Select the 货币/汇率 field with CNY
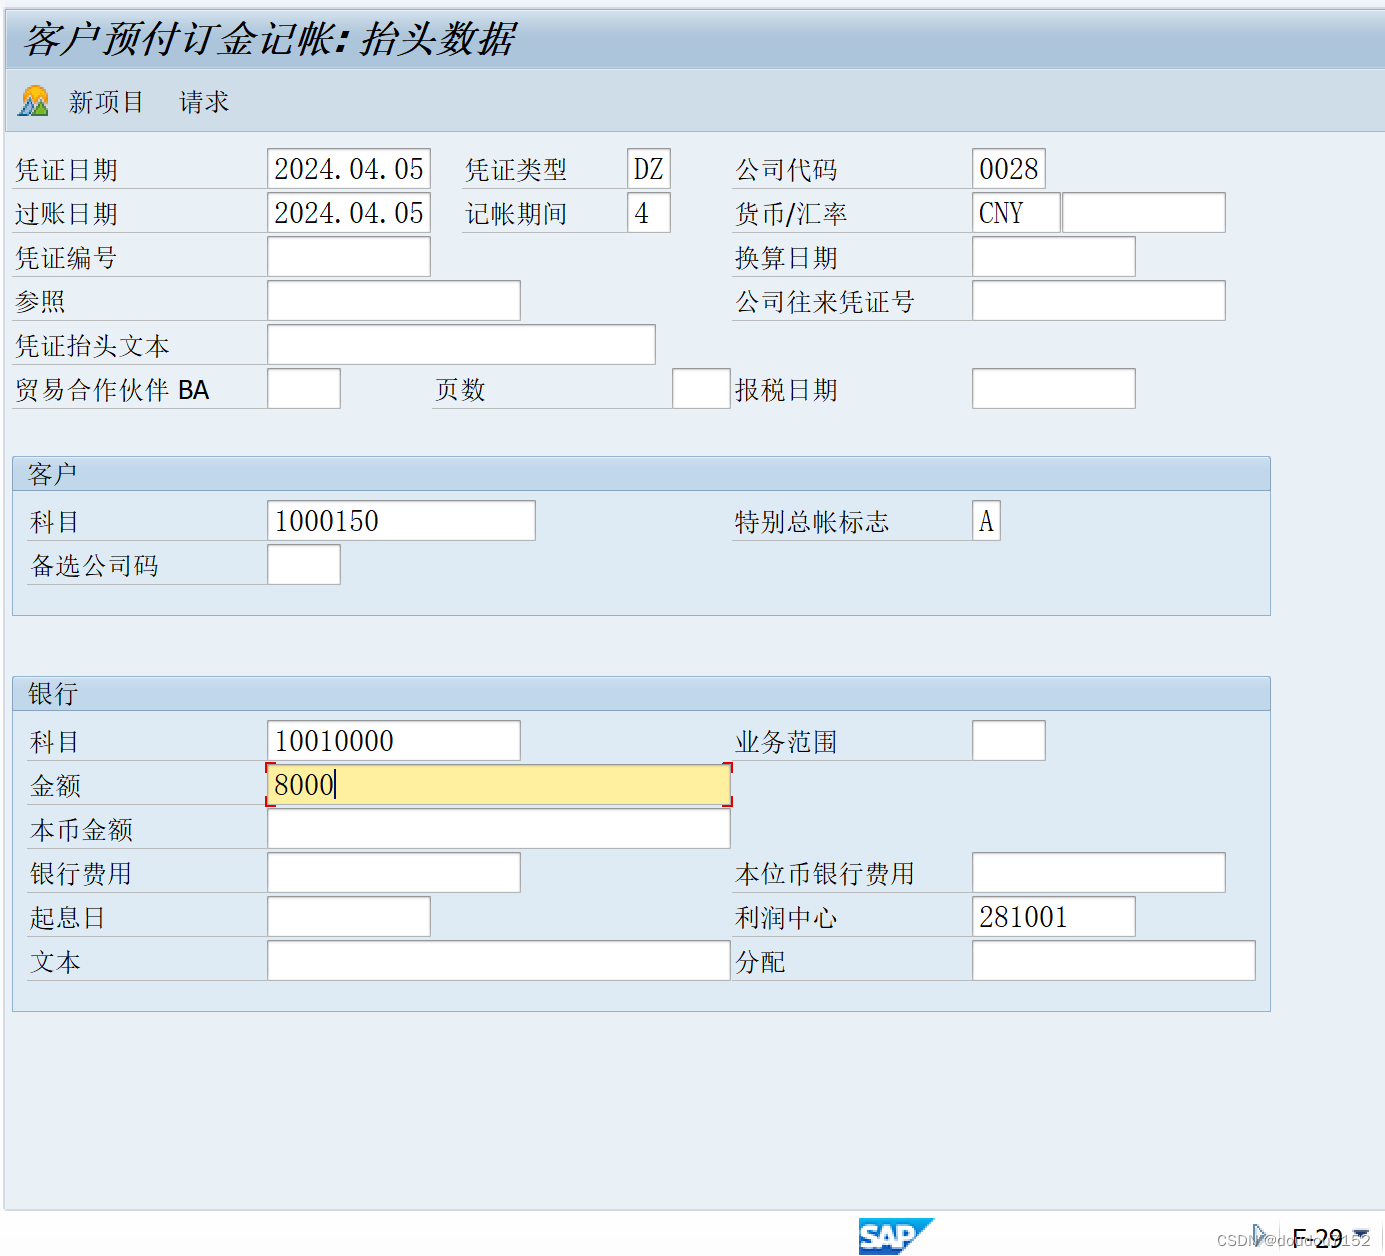1385x1256 pixels. (1015, 212)
